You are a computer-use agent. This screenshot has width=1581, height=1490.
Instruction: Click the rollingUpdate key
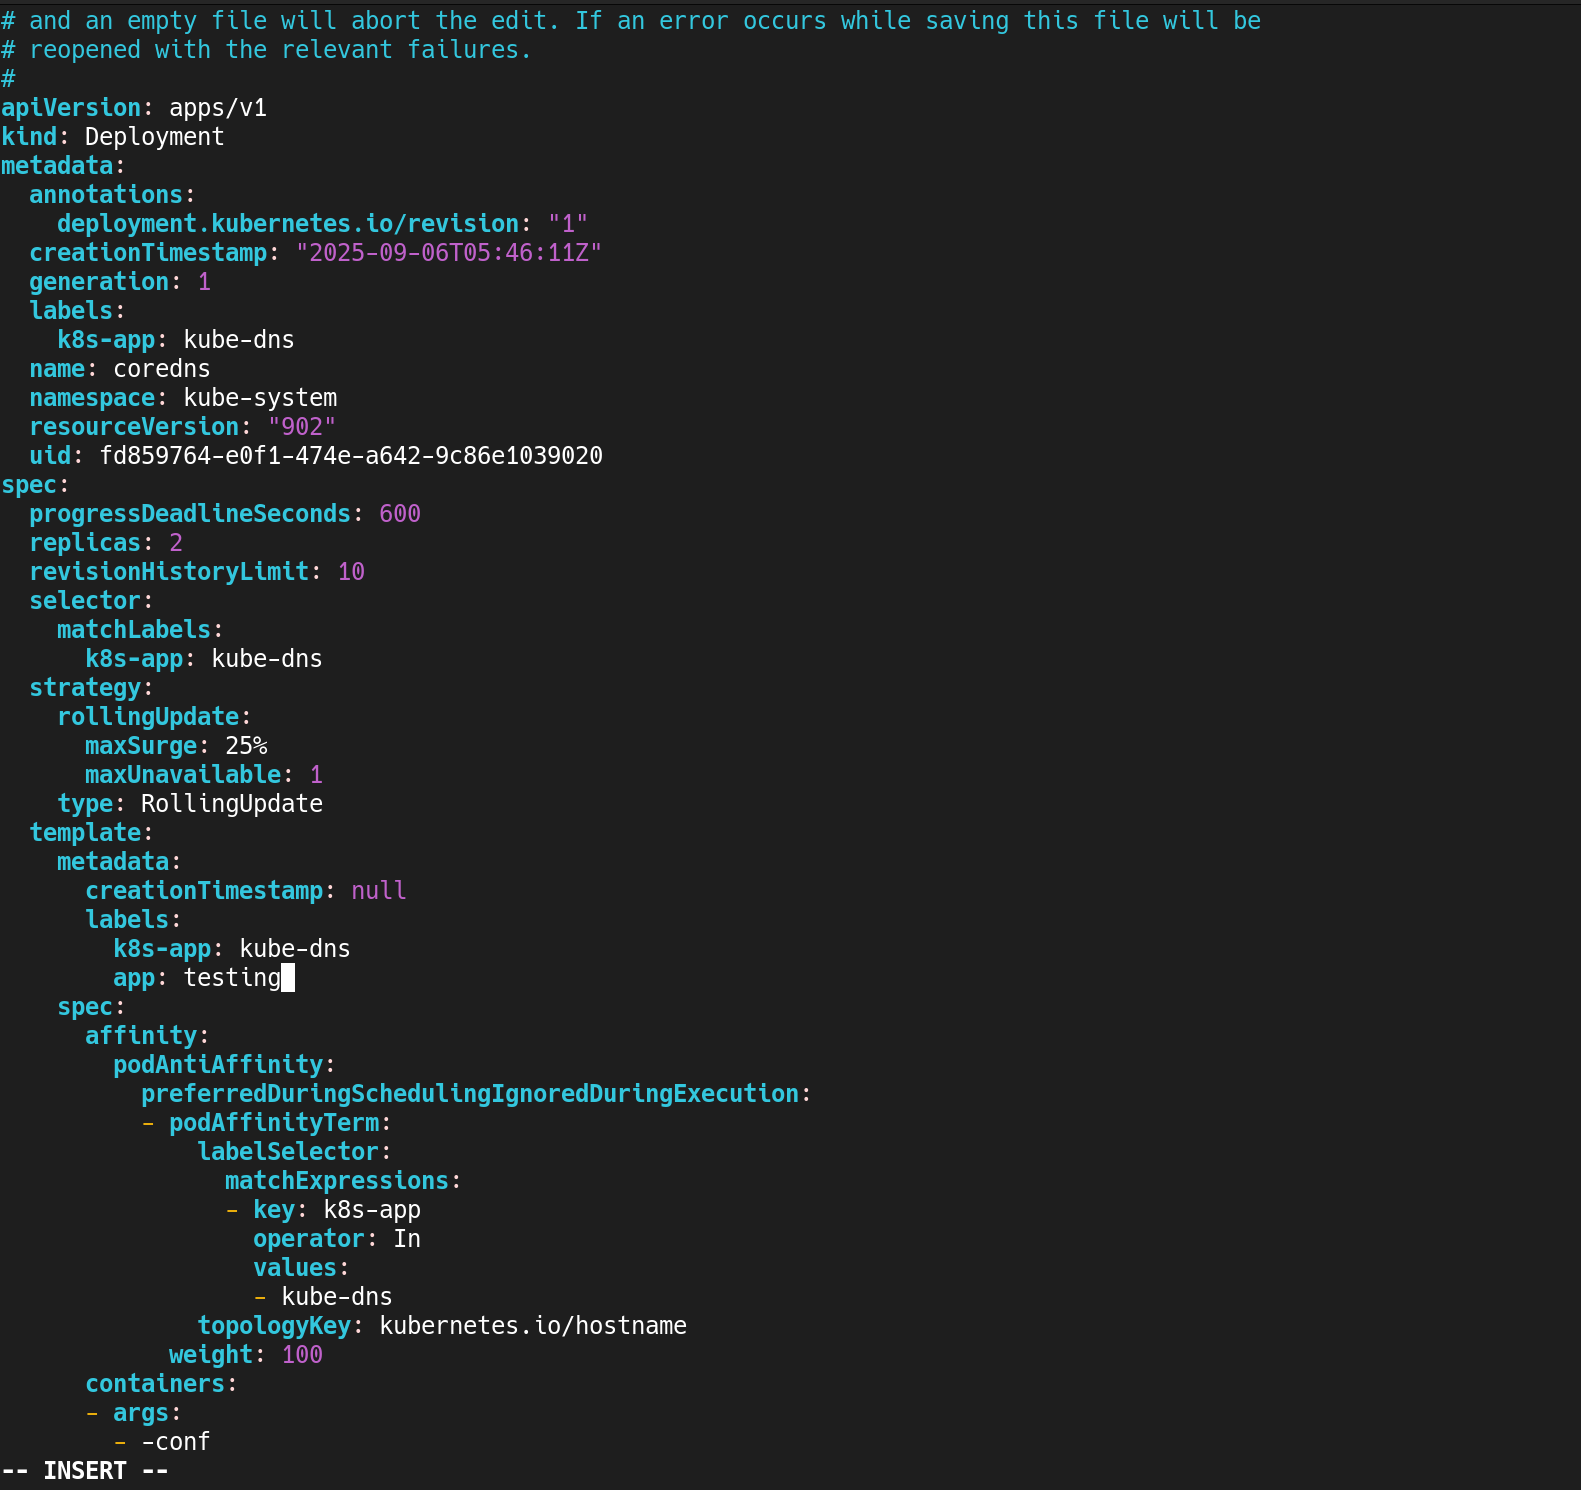coord(148,717)
